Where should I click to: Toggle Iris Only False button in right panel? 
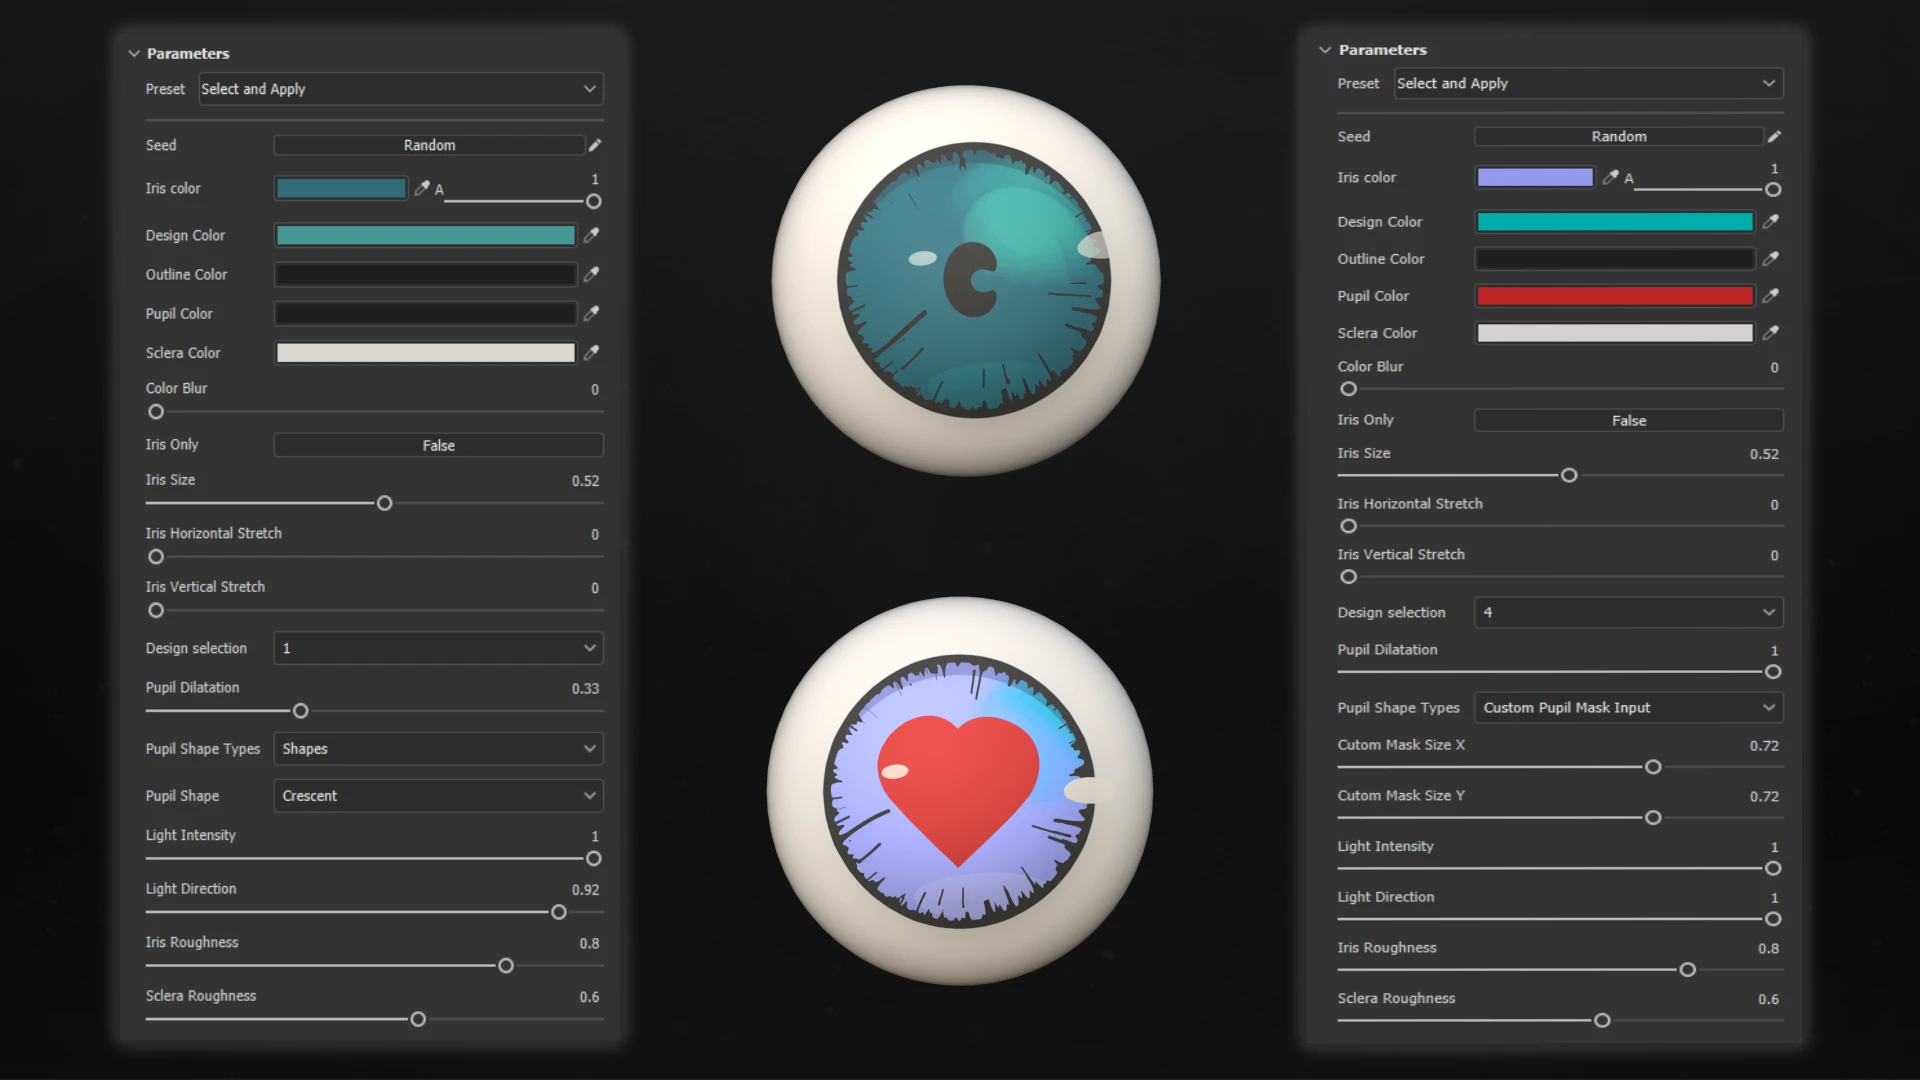(x=1629, y=420)
